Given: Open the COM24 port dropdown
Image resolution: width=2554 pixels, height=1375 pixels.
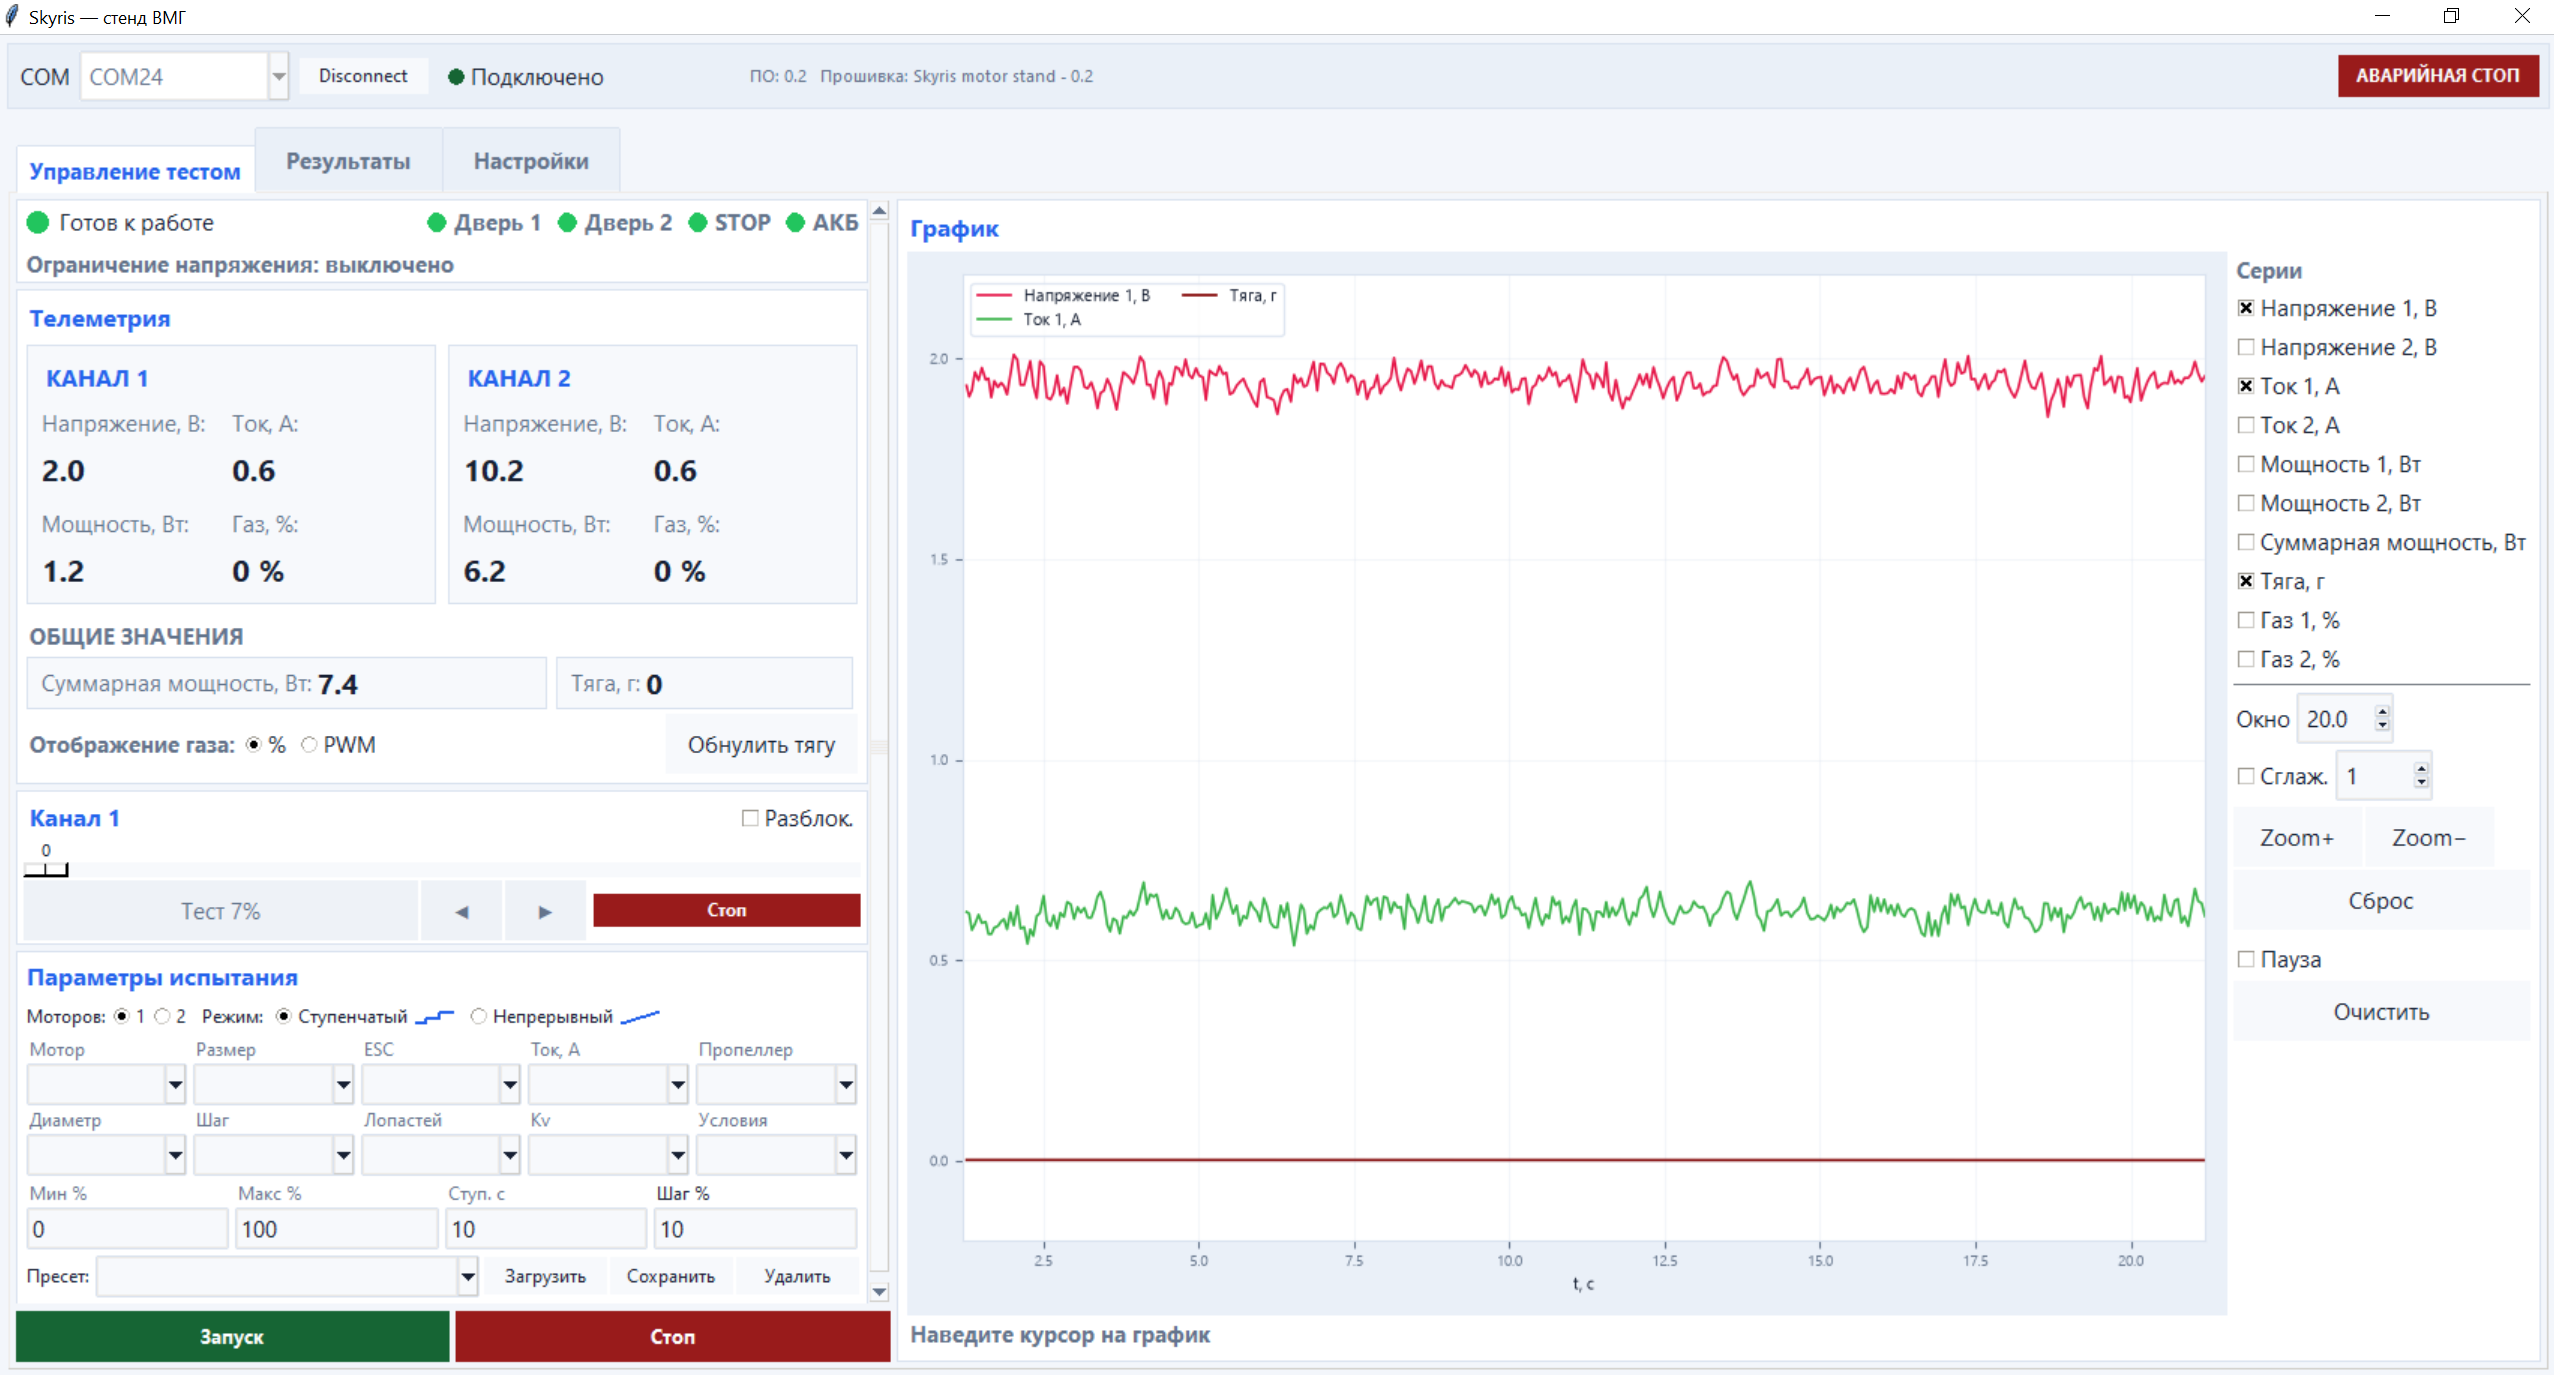Looking at the screenshot, I should 279,76.
